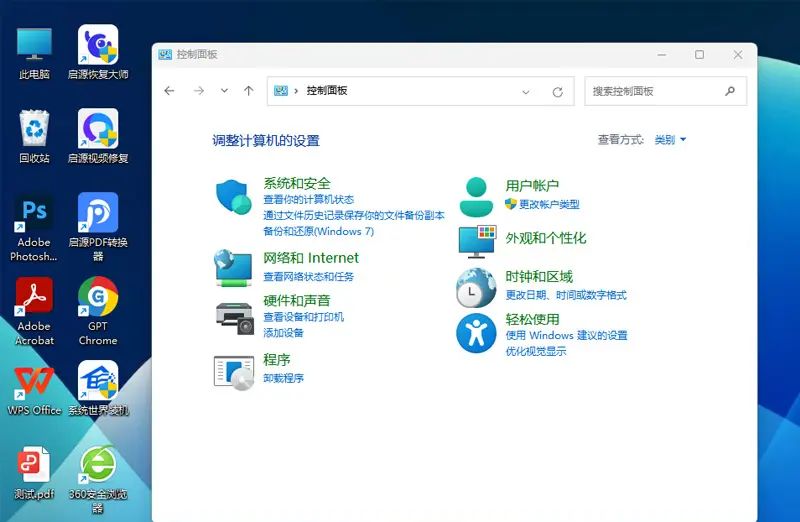Open 网络和 Internet category link
The width and height of the screenshot is (800, 522).
click(311, 258)
